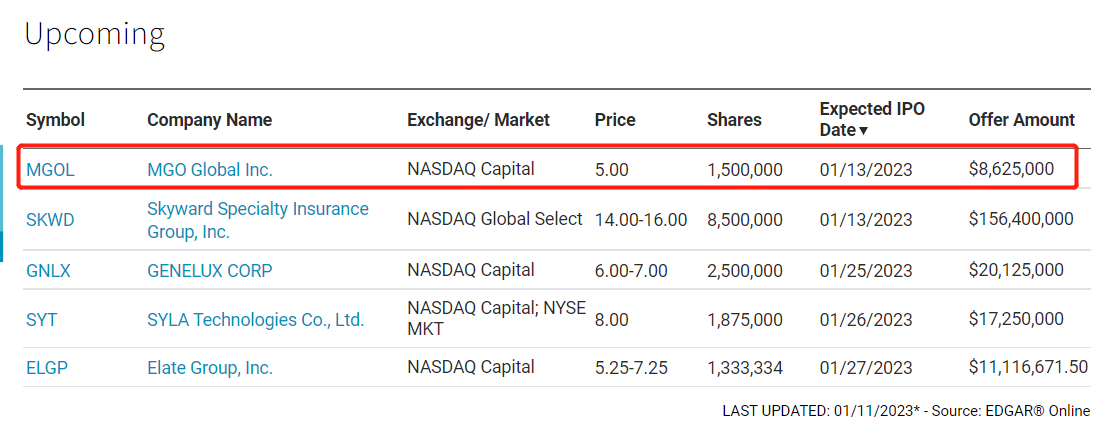
Task: Open Skyward Specialty Insurance Group, Inc. link
Action: 258,220
